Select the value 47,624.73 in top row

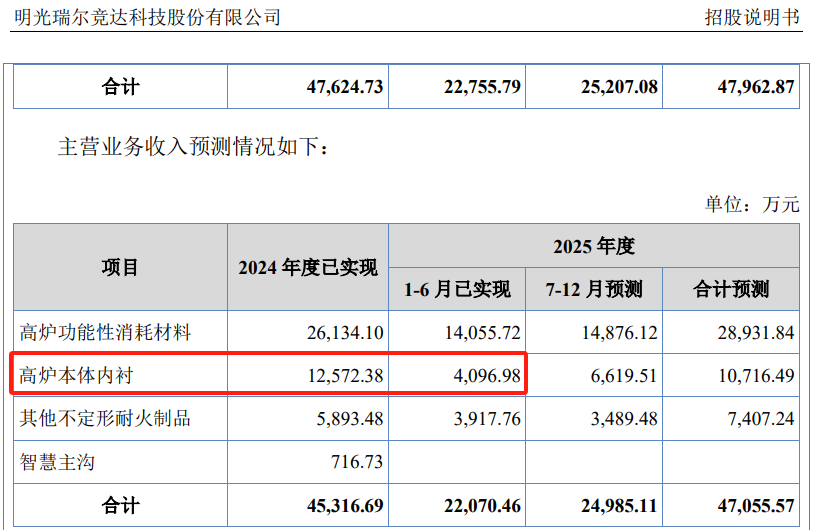click(x=344, y=87)
